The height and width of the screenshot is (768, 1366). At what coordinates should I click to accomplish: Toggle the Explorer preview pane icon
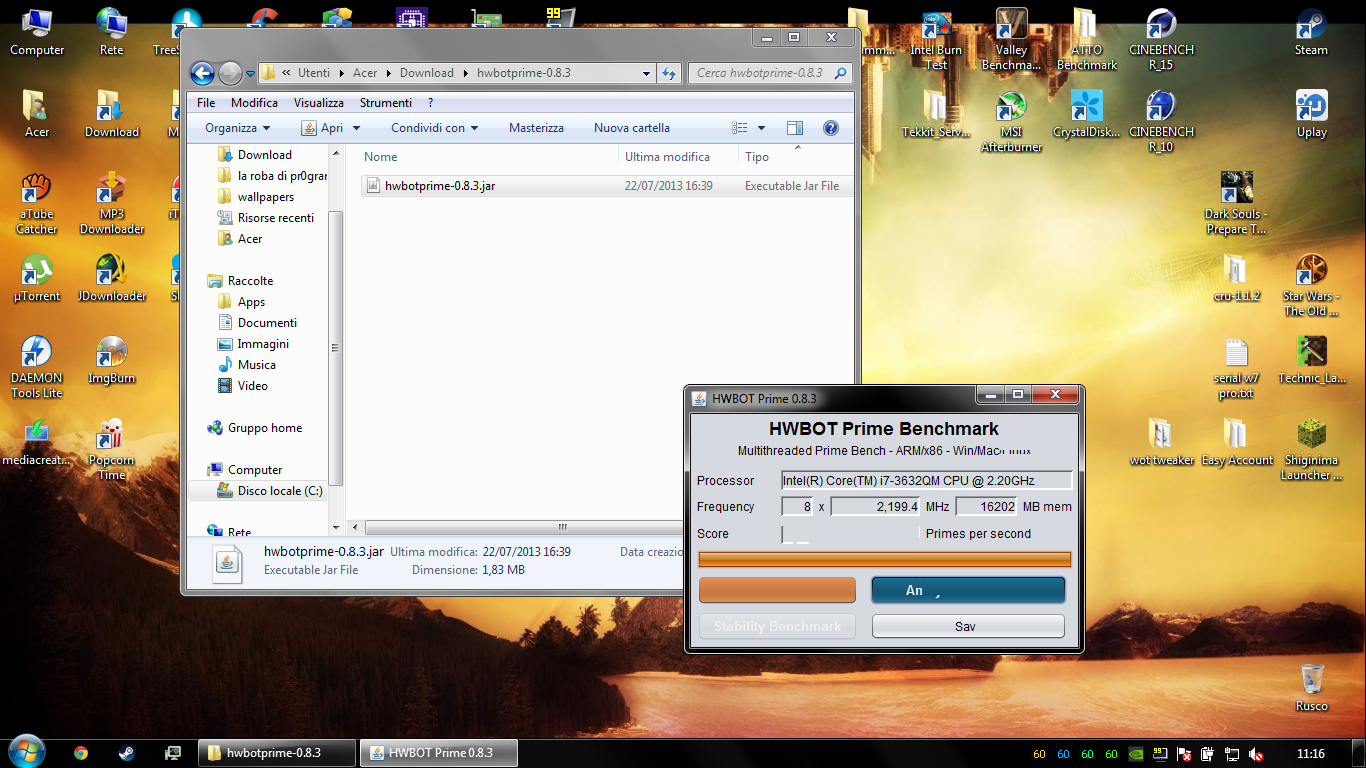[x=795, y=128]
